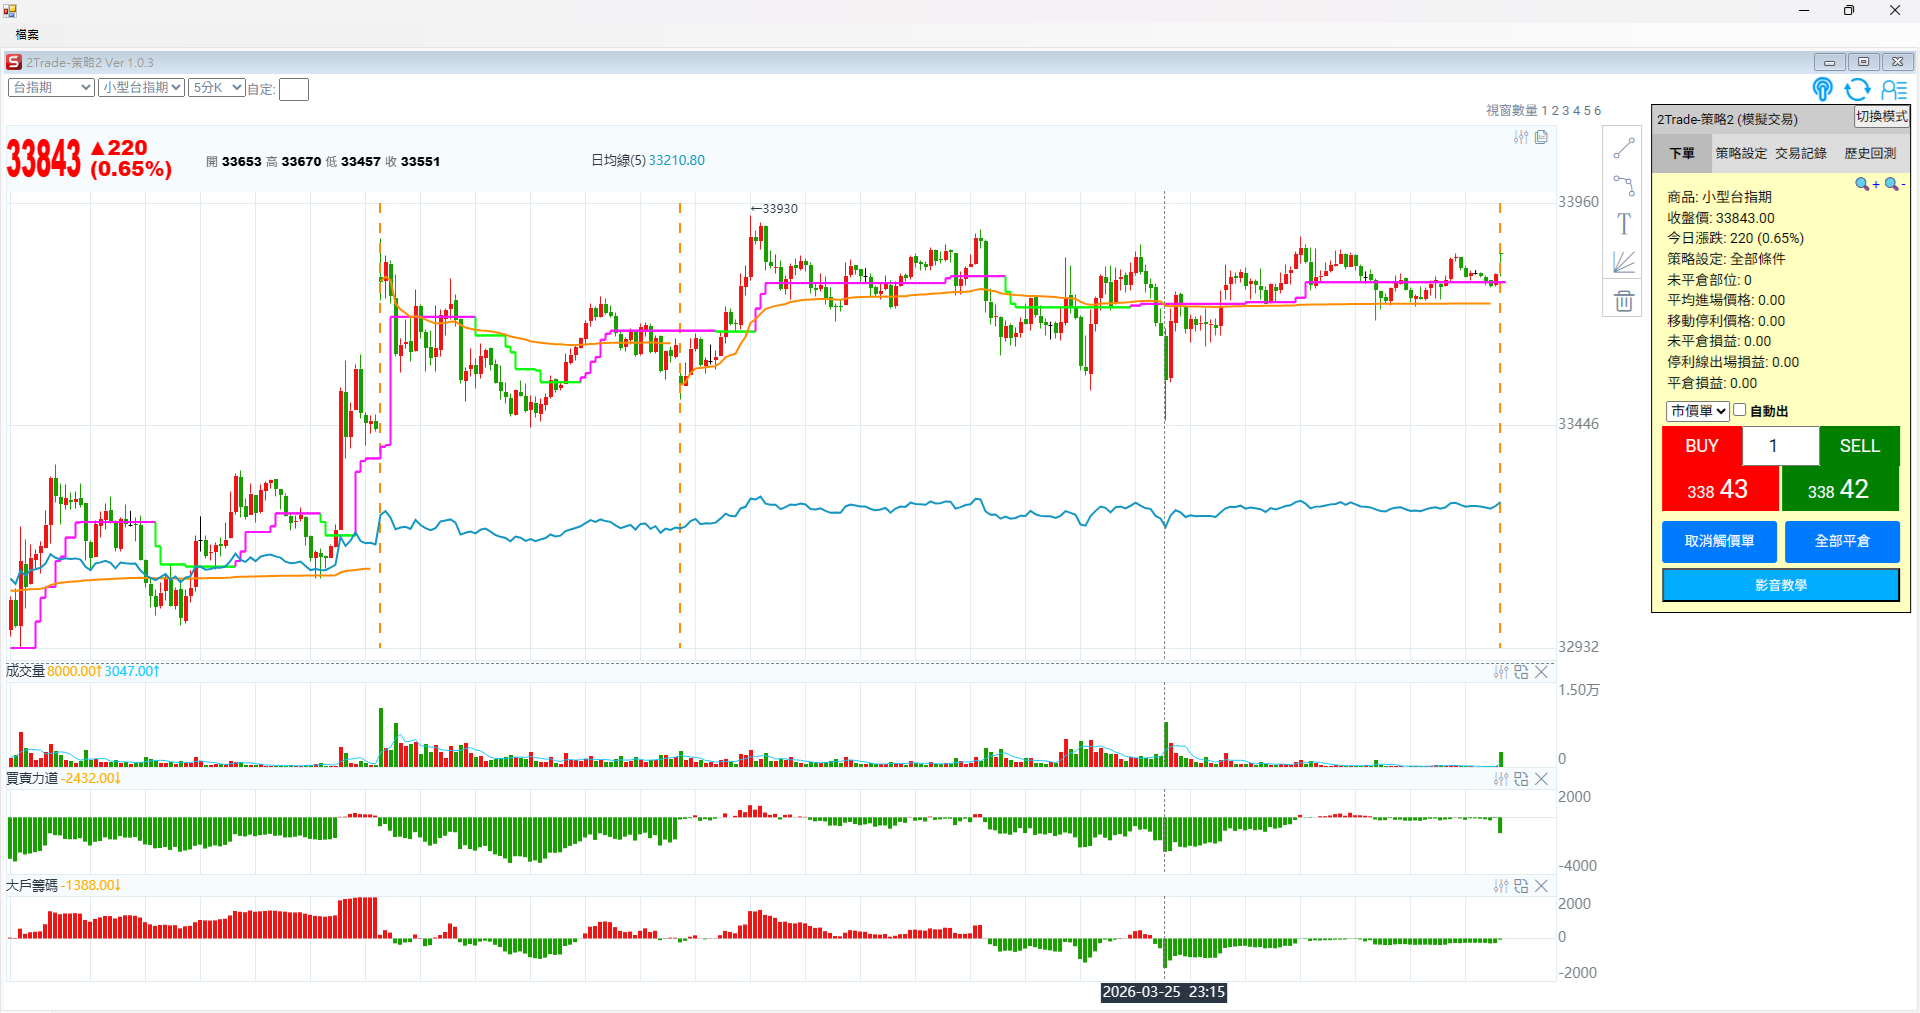This screenshot has width=1920, height=1013.
Task: Choose the text annotation tool
Action: tap(1623, 224)
